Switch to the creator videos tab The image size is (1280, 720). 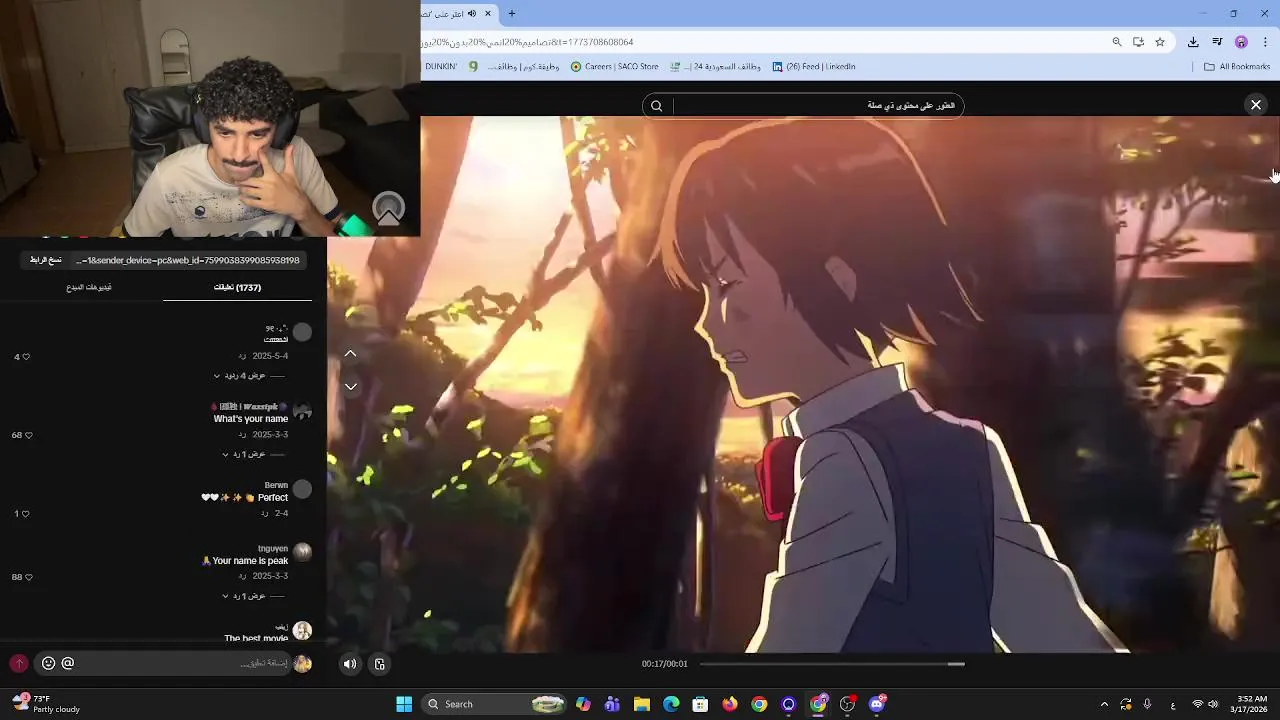coord(89,287)
